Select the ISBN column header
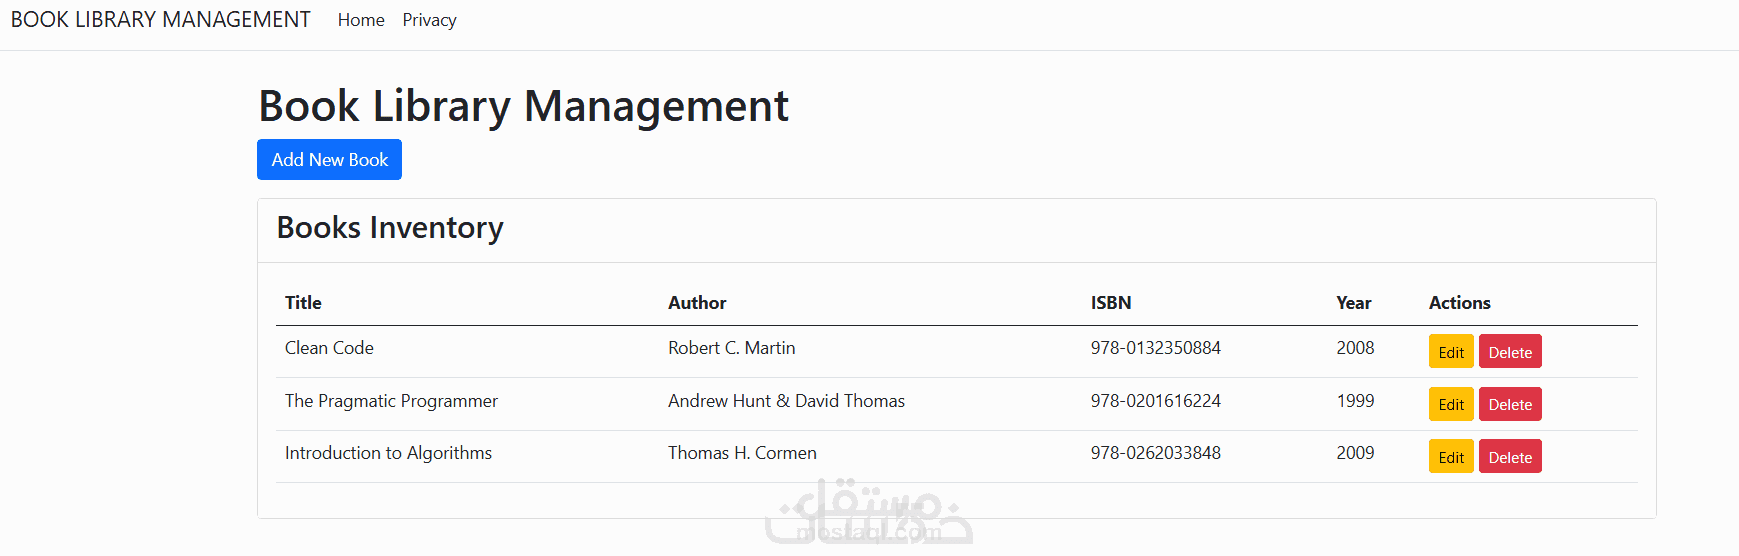 (x=1110, y=303)
